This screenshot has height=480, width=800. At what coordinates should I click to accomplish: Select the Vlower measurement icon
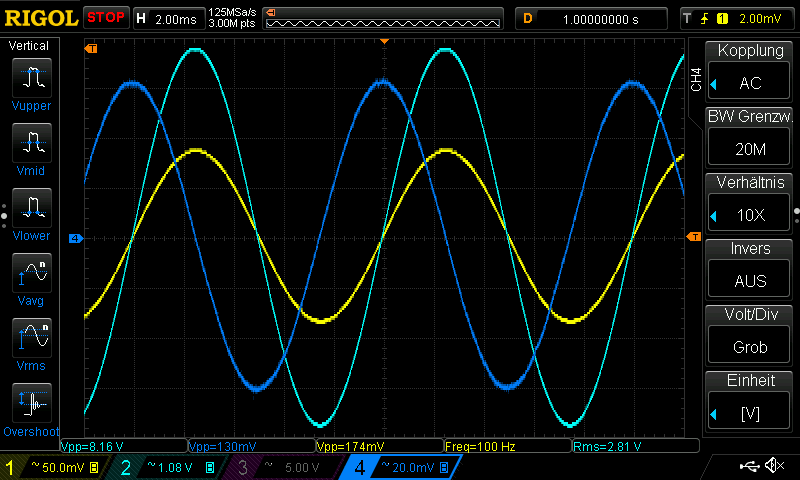(x=32, y=208)
